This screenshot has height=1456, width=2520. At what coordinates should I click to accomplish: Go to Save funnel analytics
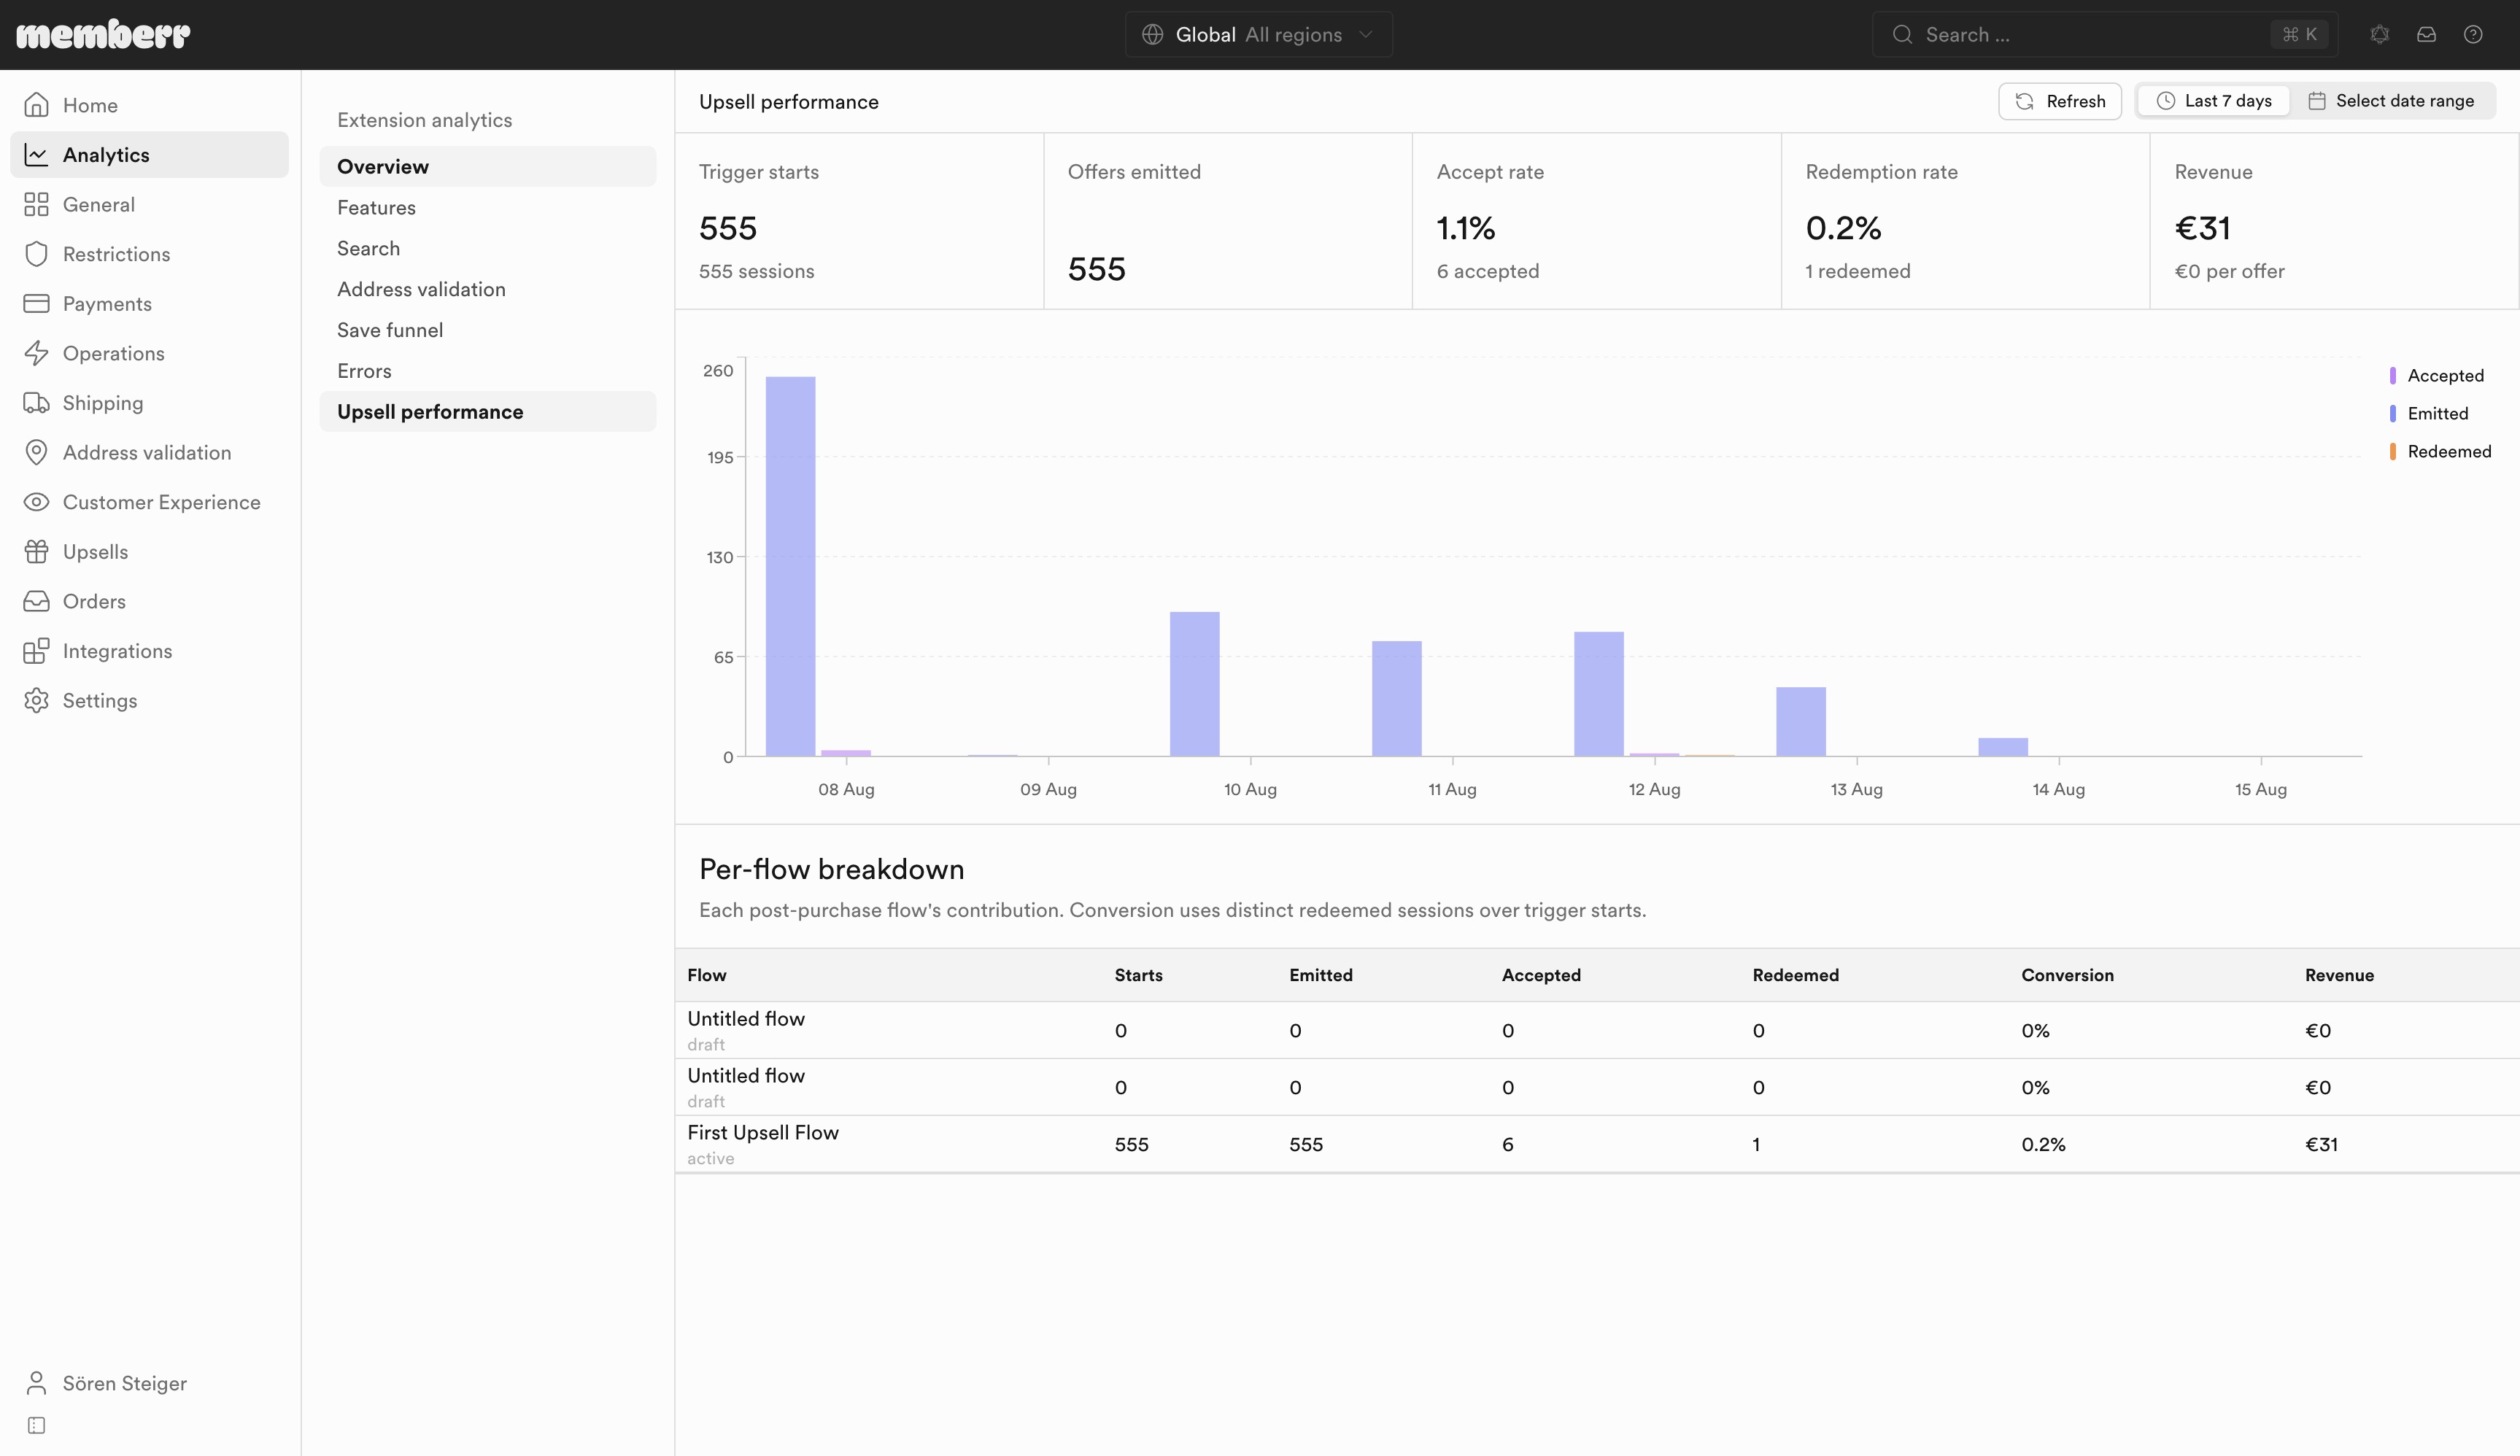click(390, 330)
